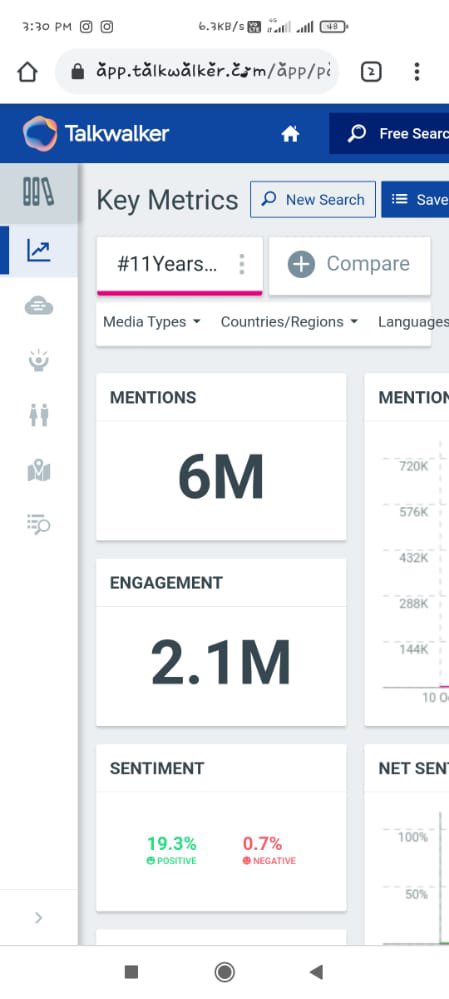Image resolution: width=449 pixels, height=999 pixels.
Task: Open the world map sidebar icon
Action: coord(39,471)
